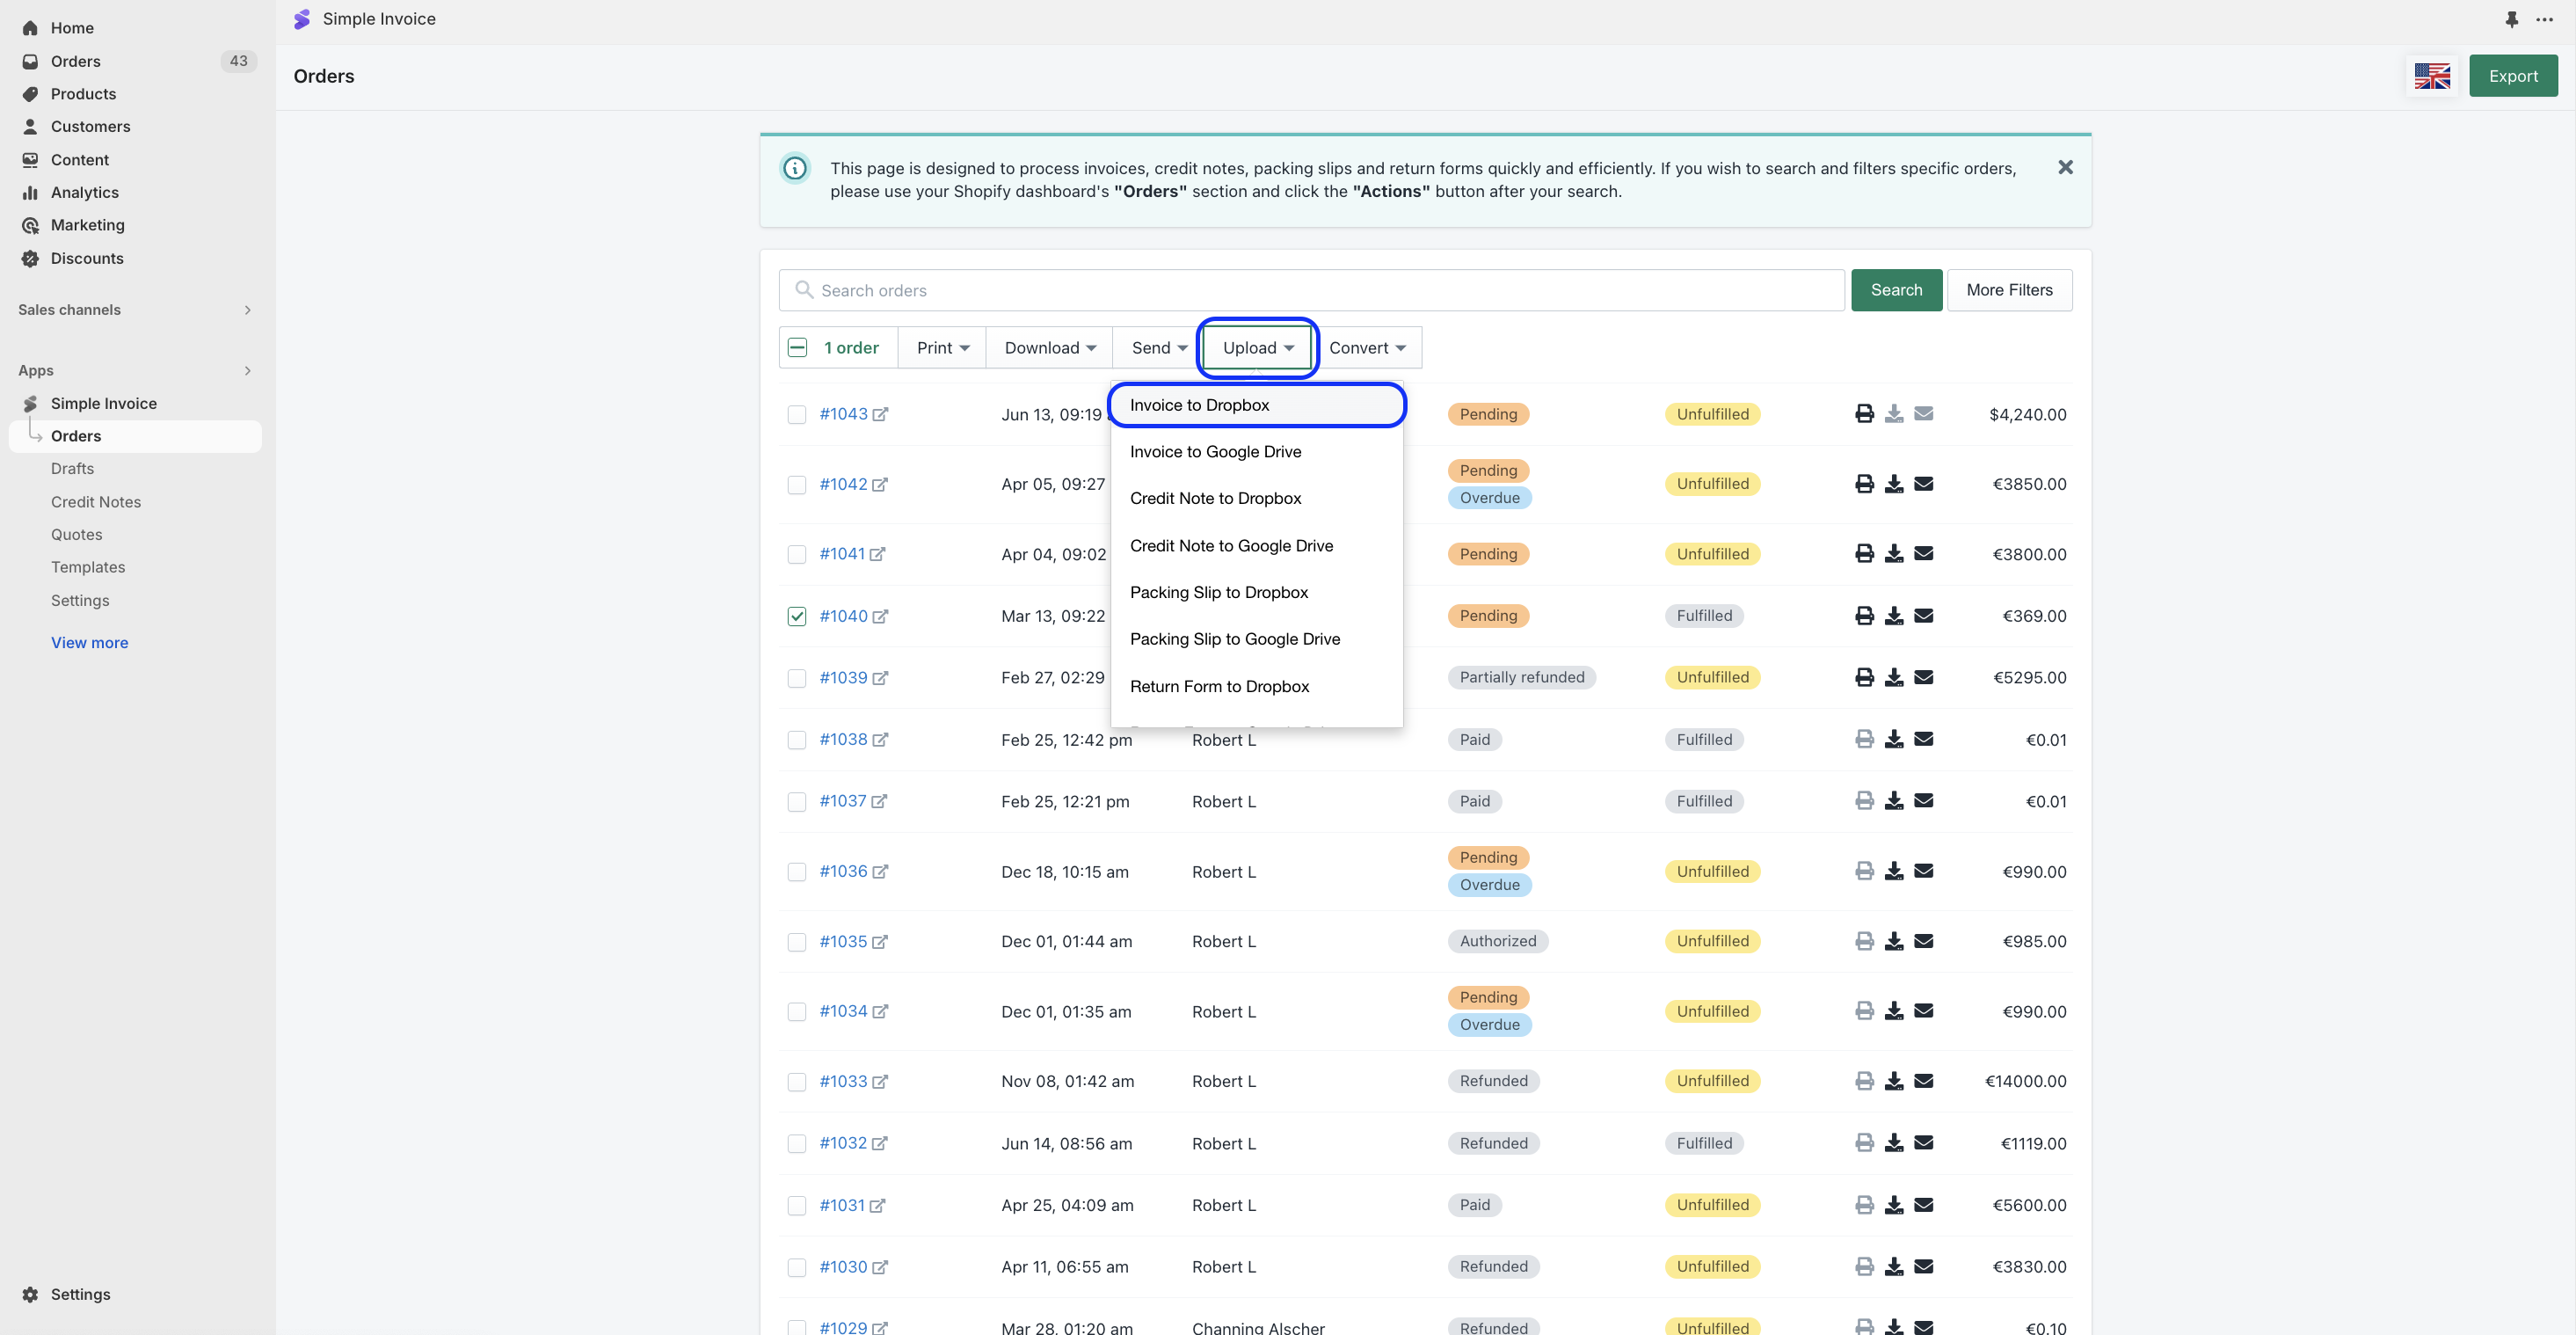Choose Packing Slip to Dropbox option
2576x1335 pixels.
pyautogui.click(x=1218, y=592)
